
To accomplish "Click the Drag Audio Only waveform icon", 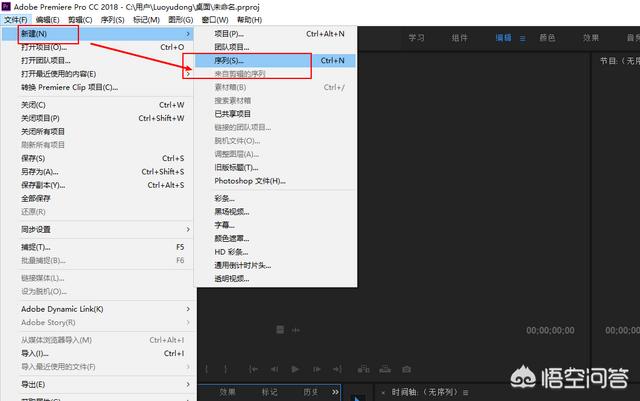I will (x=296, y=330).
